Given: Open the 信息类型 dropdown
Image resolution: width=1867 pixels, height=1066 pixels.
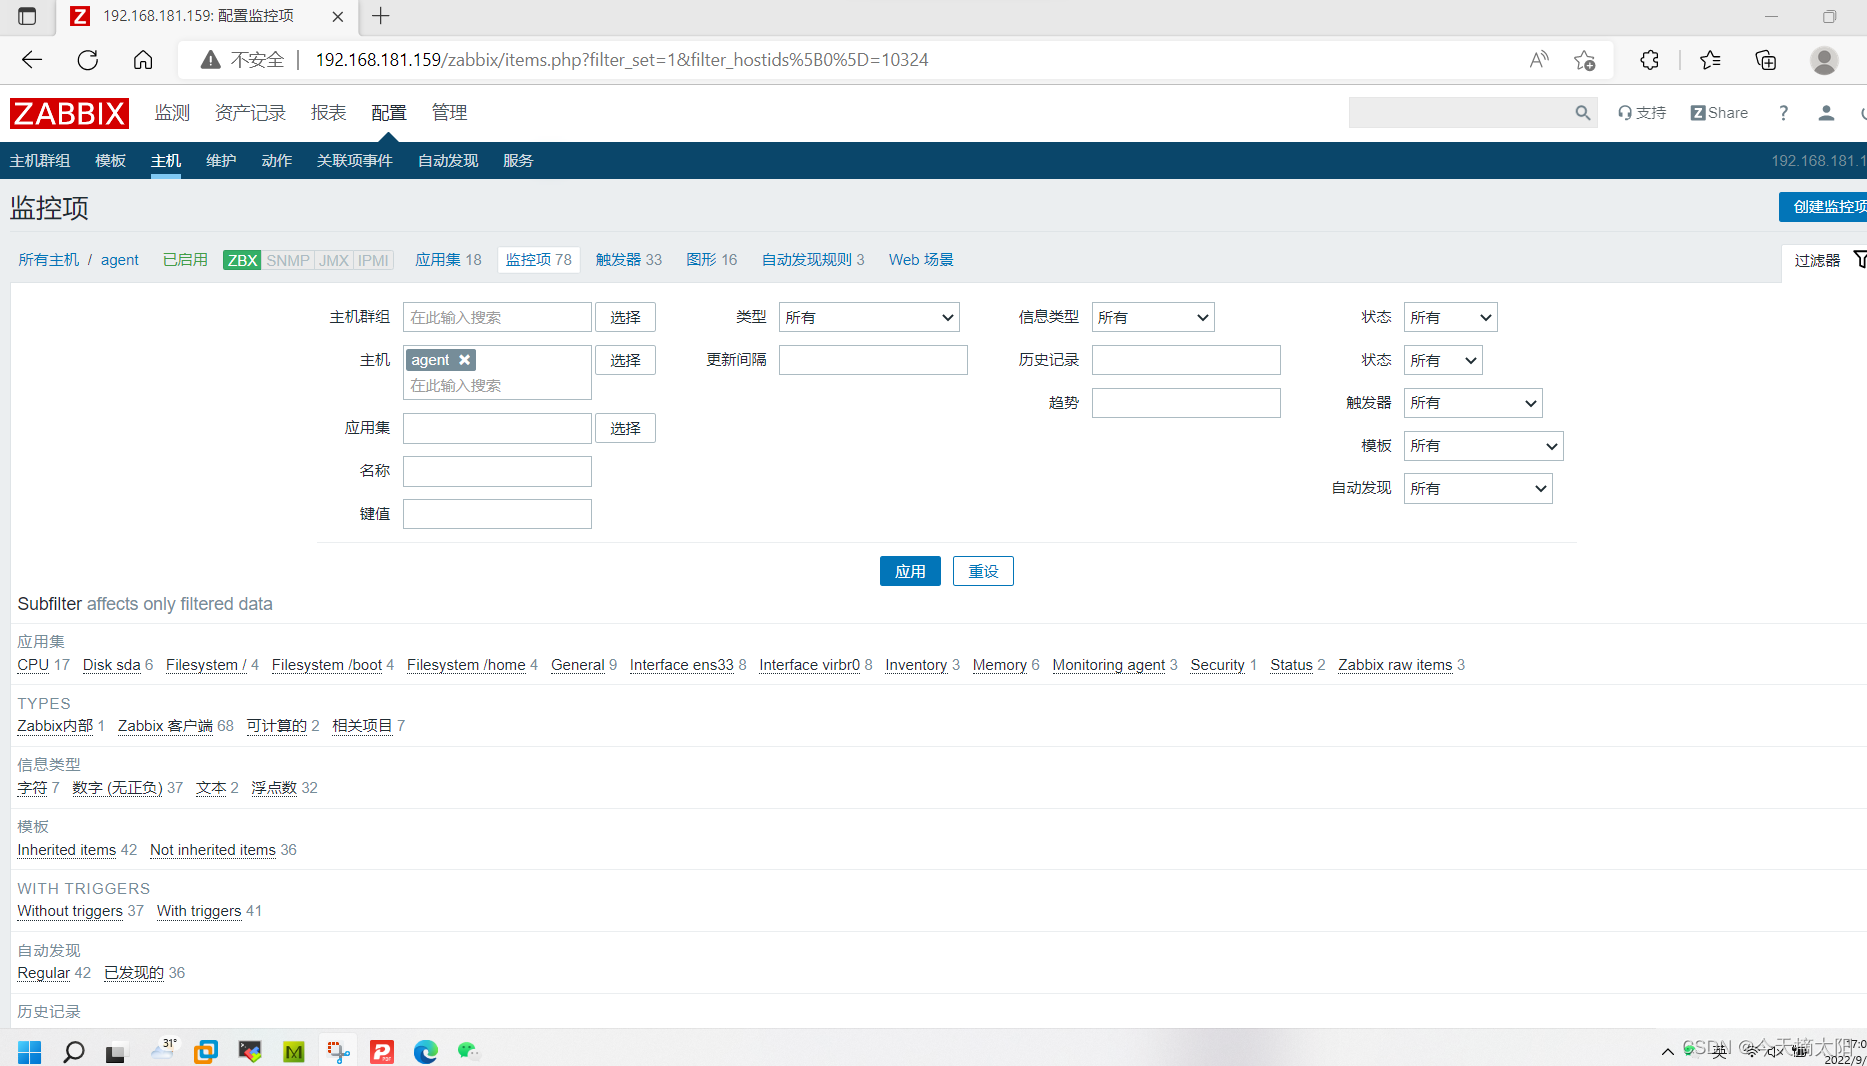Looking at the screenshot, I should coord(1153,317).
